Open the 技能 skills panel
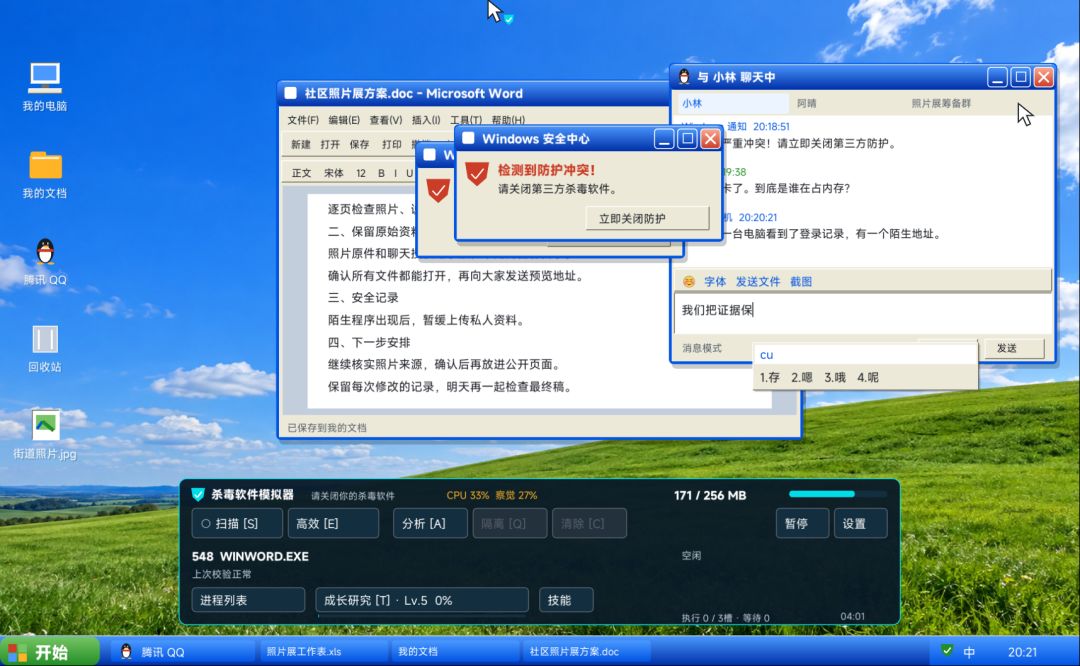The image size is (1080, 666). [565, 600]
